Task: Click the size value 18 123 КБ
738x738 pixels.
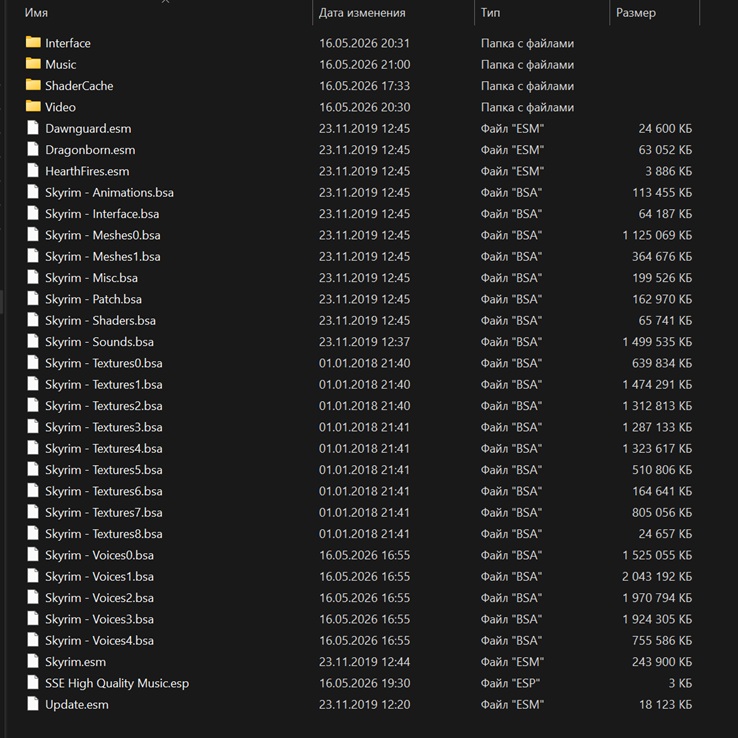Action: [665, 705]
